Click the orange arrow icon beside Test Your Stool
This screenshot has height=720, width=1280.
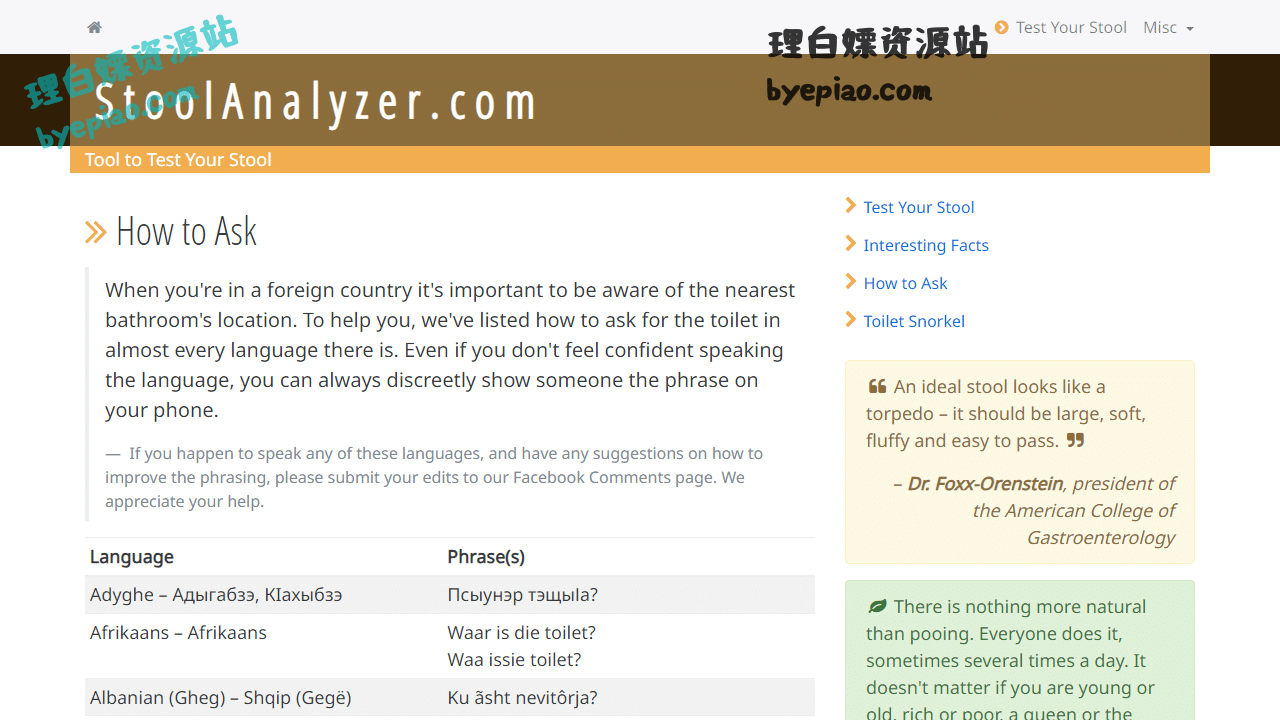click(1001, 27)
